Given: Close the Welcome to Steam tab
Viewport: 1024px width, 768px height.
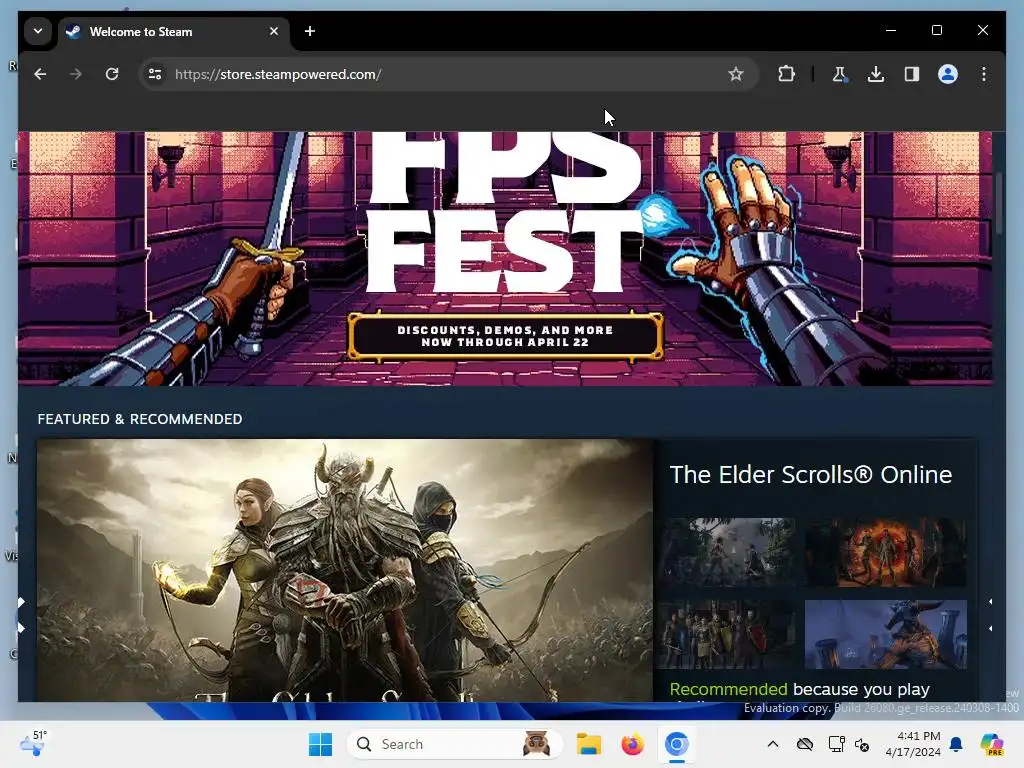Looking at the screenshot, I should coord(274,31).
